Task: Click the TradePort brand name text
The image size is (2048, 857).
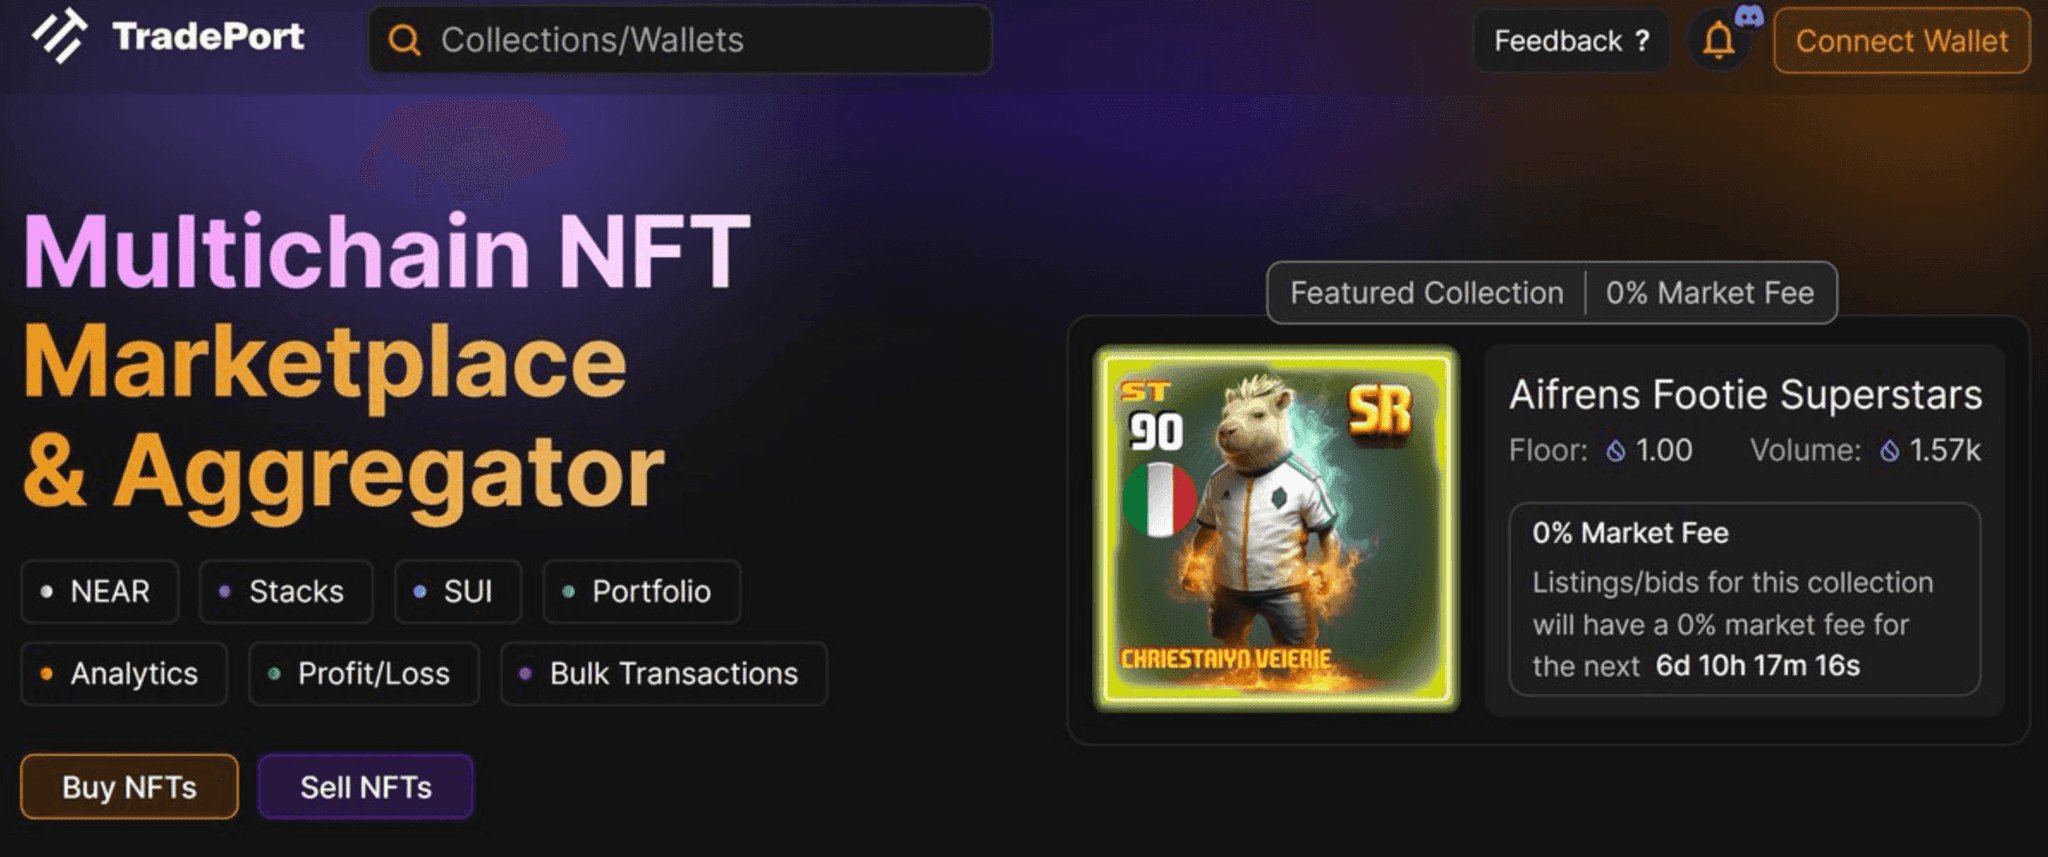Action: tap(208, 36)
